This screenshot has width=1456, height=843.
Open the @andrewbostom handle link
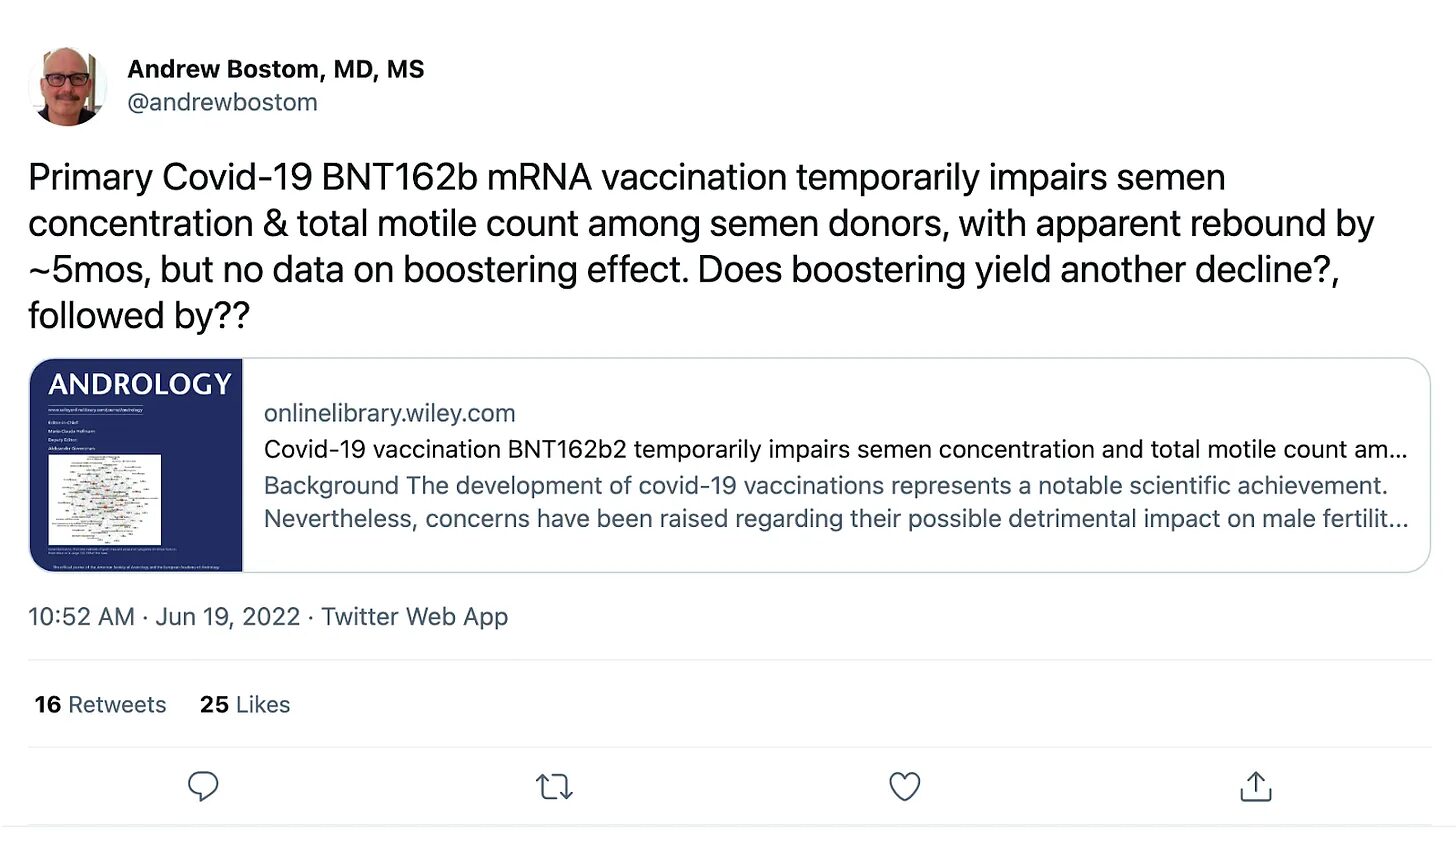222,102
